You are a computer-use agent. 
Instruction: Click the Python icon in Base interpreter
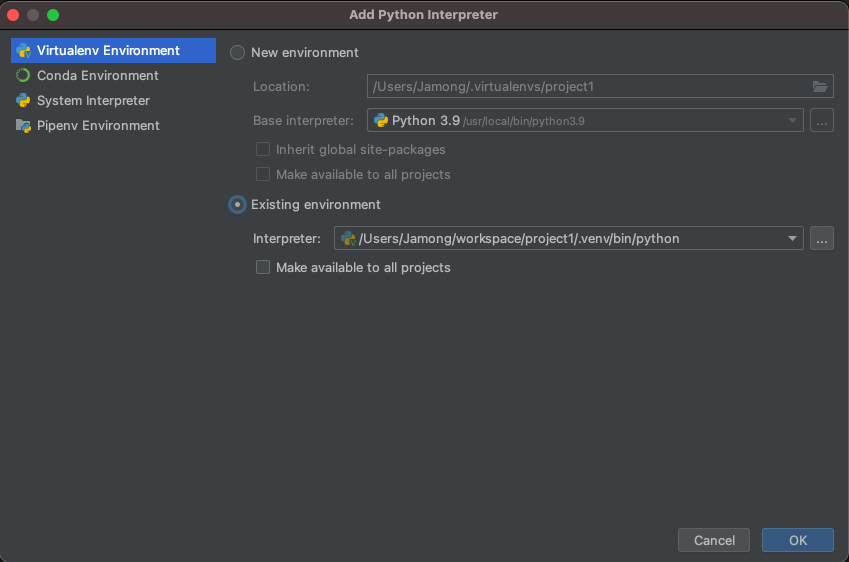[x=381, y=120]
